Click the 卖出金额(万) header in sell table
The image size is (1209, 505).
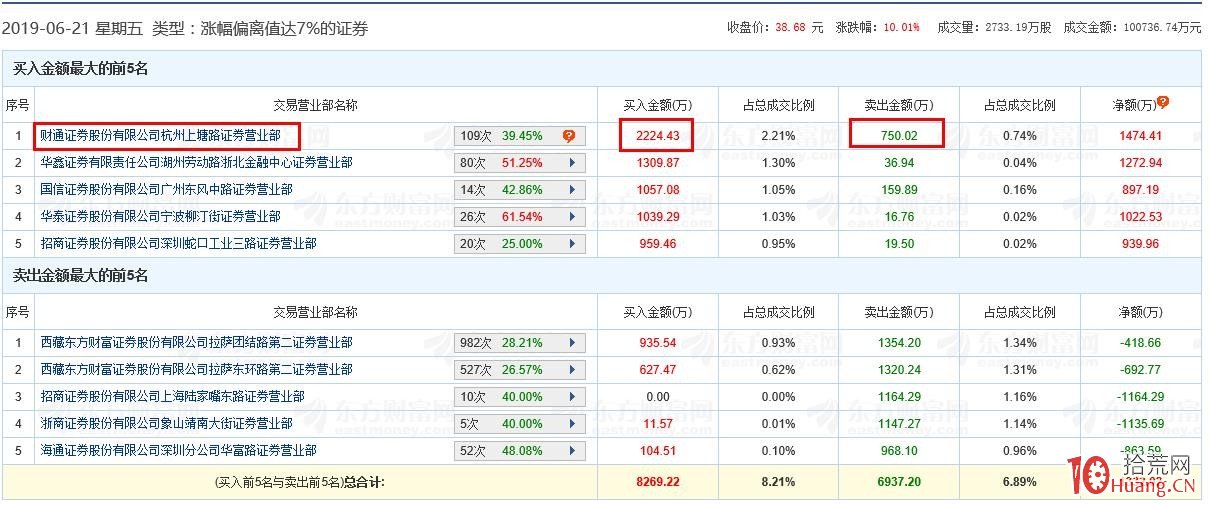pyautogui.click(x=897, y=313)
